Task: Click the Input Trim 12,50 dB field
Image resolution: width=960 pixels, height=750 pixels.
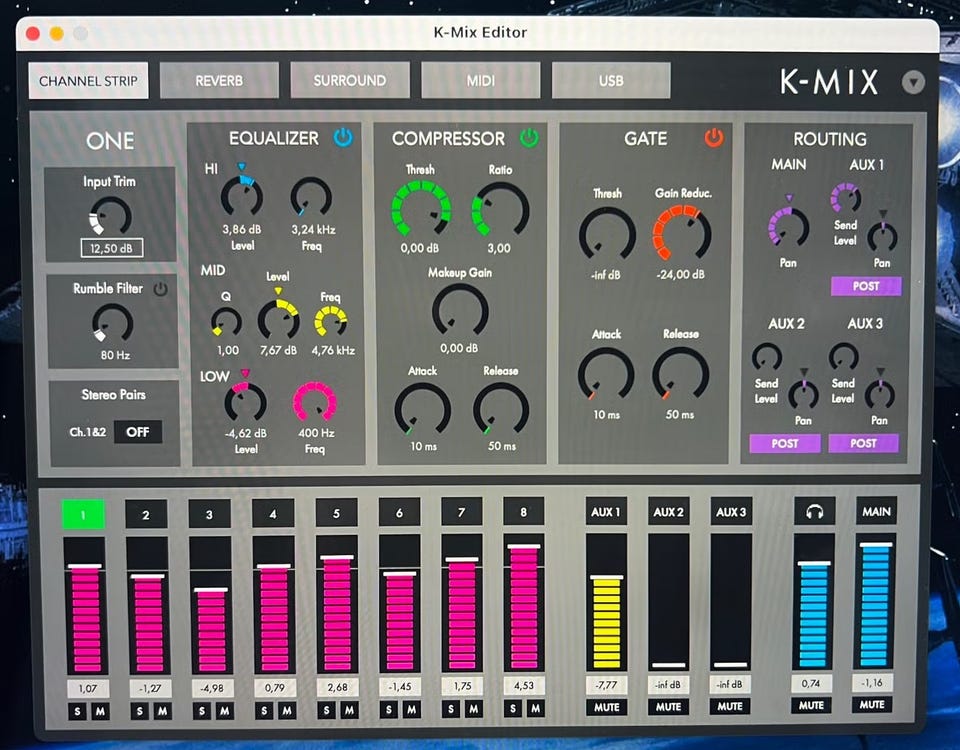Action: [111, 249]
